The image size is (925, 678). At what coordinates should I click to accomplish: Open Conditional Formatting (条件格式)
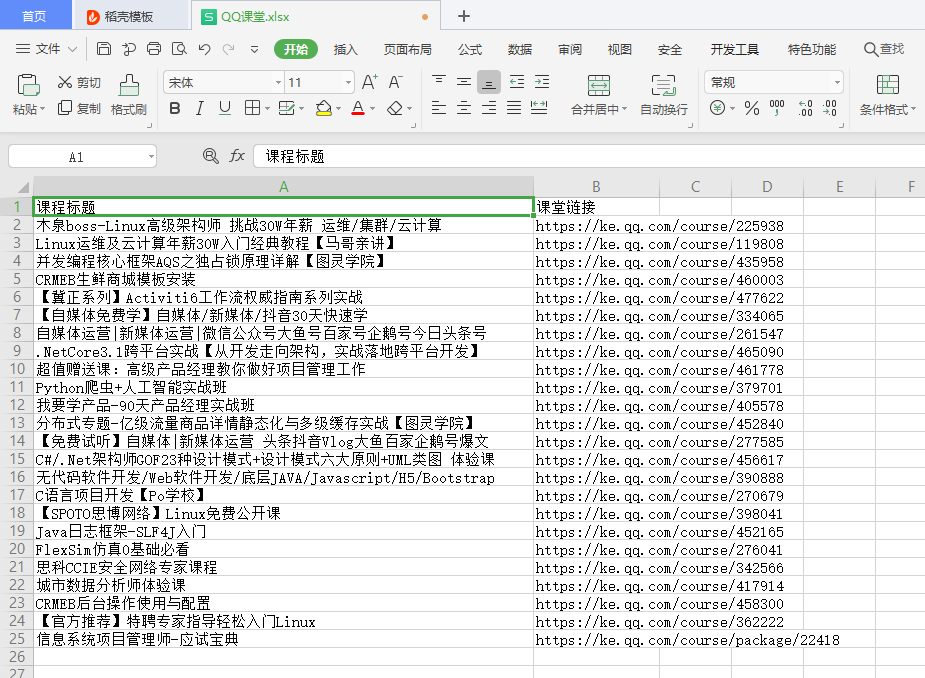tap(887, 94)
